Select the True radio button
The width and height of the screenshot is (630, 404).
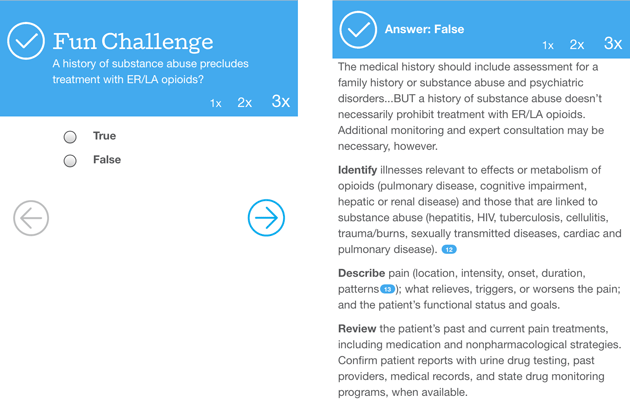tap(70, 137)
